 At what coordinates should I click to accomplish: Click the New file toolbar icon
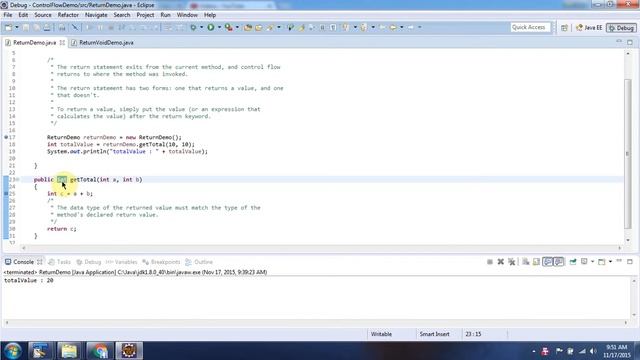(8, 28)
